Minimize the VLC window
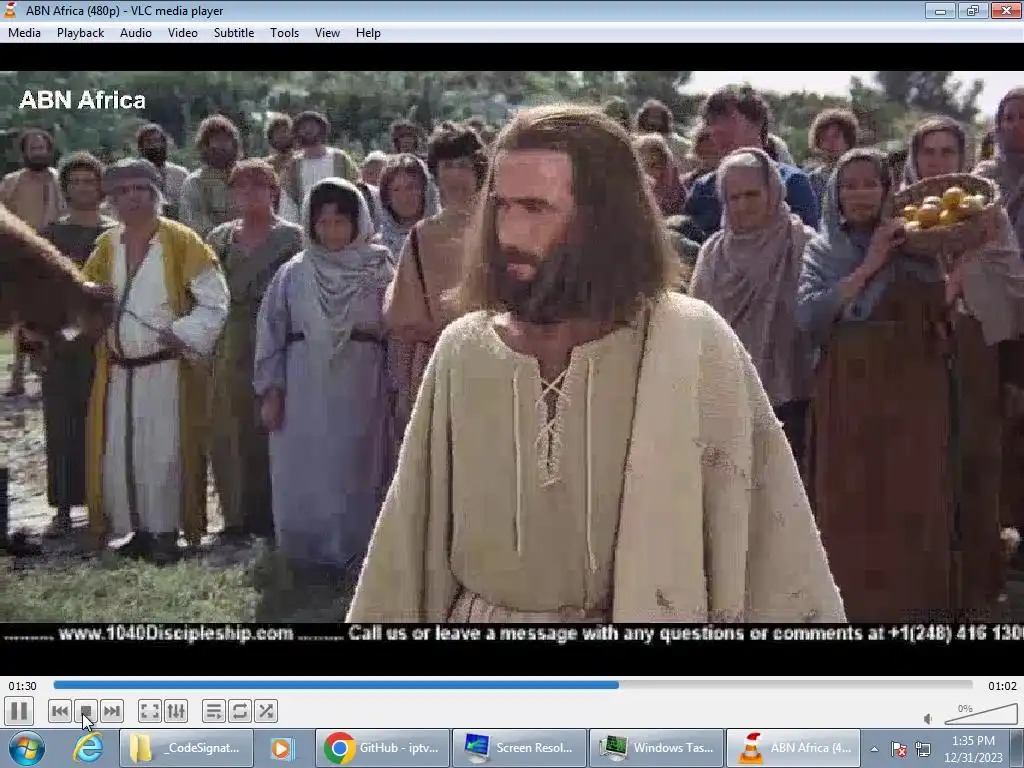The height and width of the screenshot is (768, 1024). pyautogui.click(x=940, y=10)
